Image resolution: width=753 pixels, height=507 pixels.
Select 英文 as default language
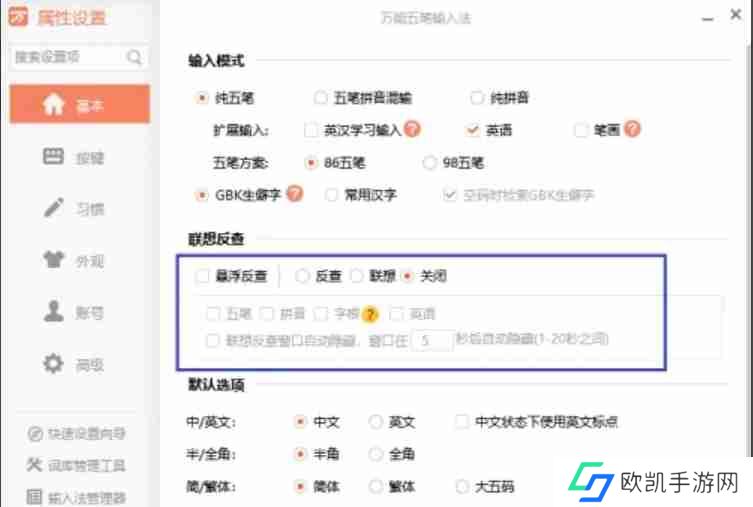pos(375,422)
